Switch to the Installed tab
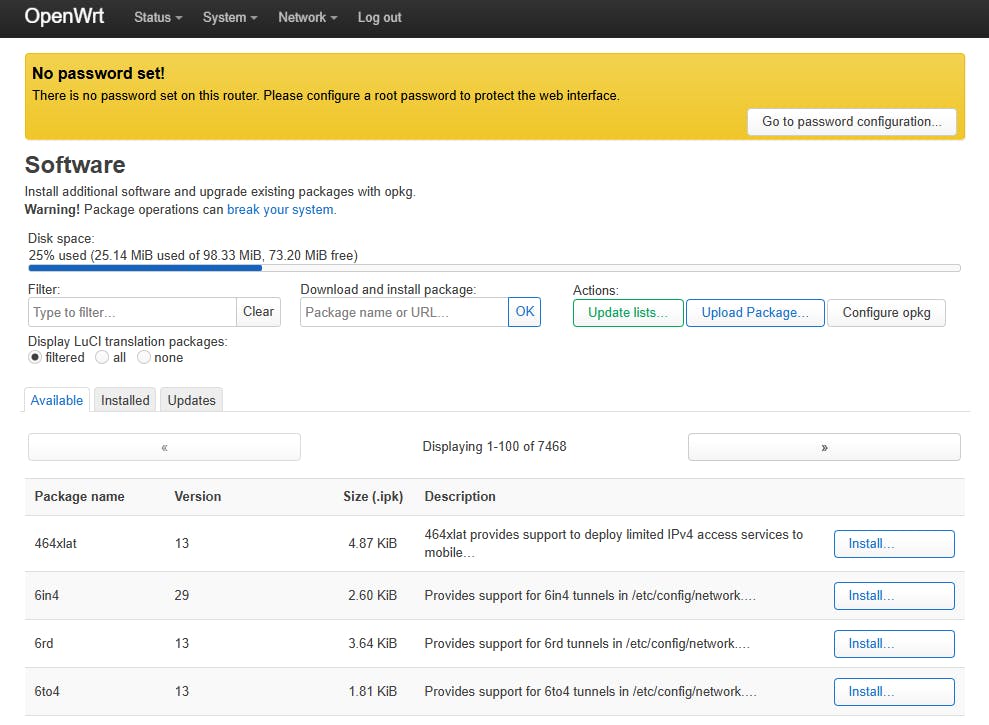Viewport: 989px width, 725px height. [125, 400]
